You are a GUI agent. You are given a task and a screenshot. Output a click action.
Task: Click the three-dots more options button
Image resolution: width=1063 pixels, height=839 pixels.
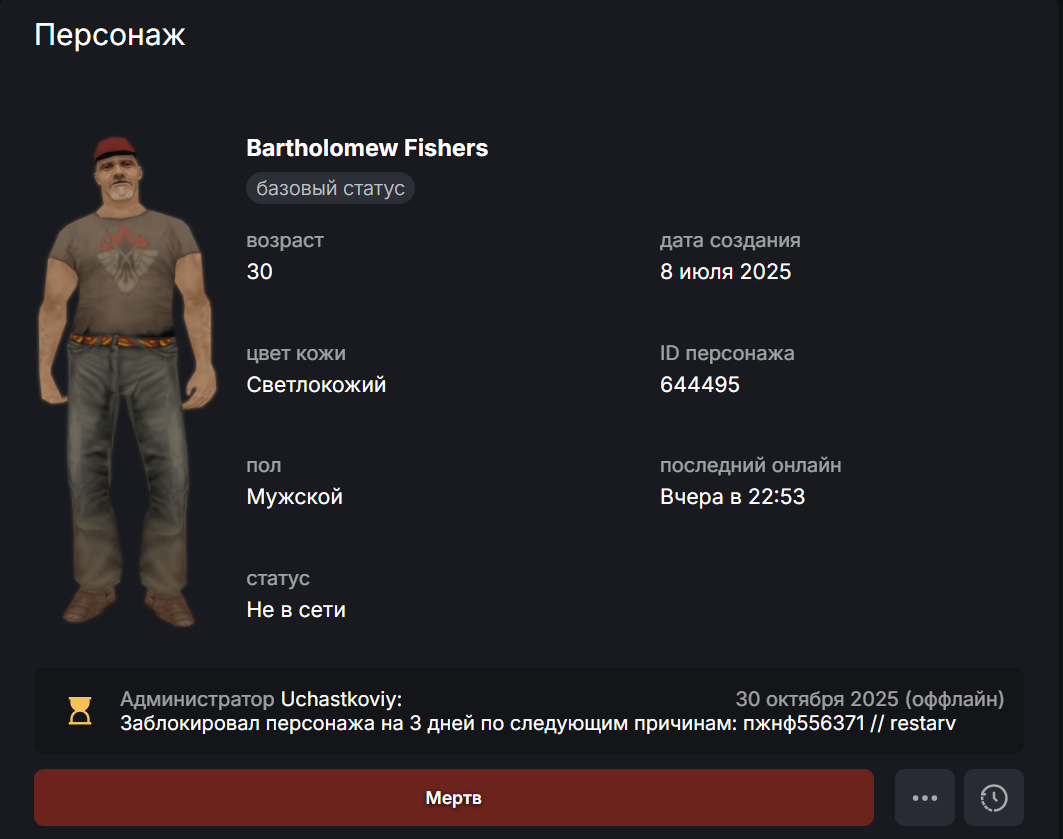tap(925, 798)
